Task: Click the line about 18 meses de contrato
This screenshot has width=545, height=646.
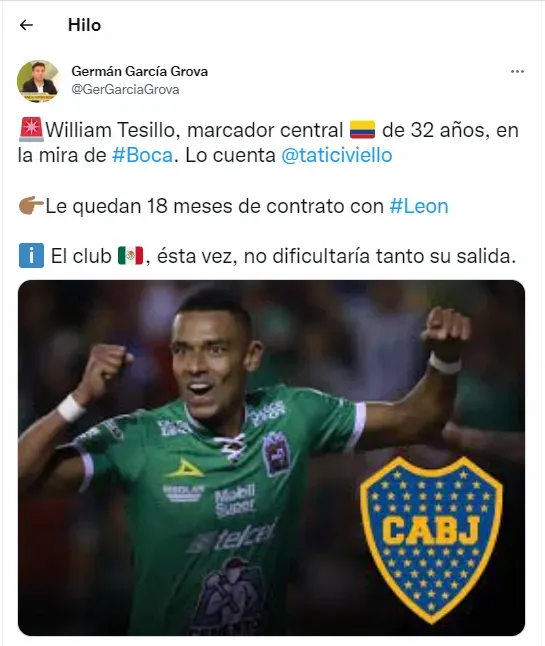Action: pyautogui.click(x=234, y=206)
